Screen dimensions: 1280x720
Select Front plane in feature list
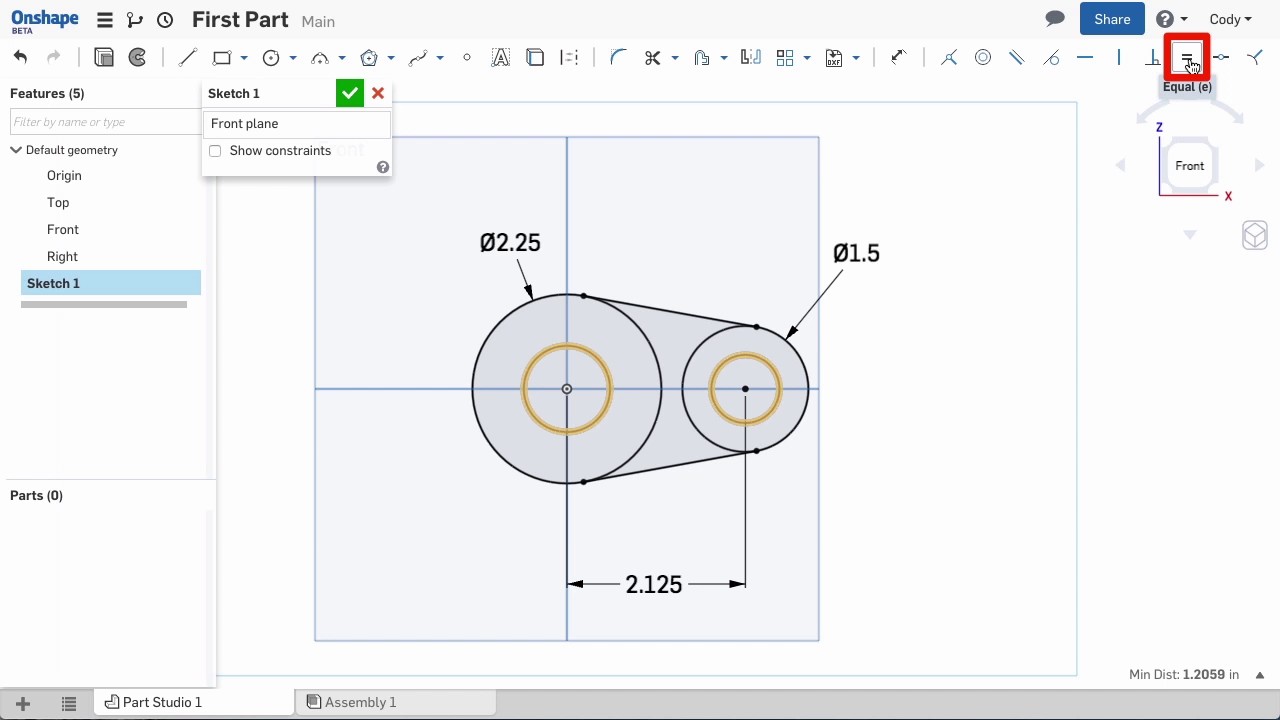coord(63,230)
